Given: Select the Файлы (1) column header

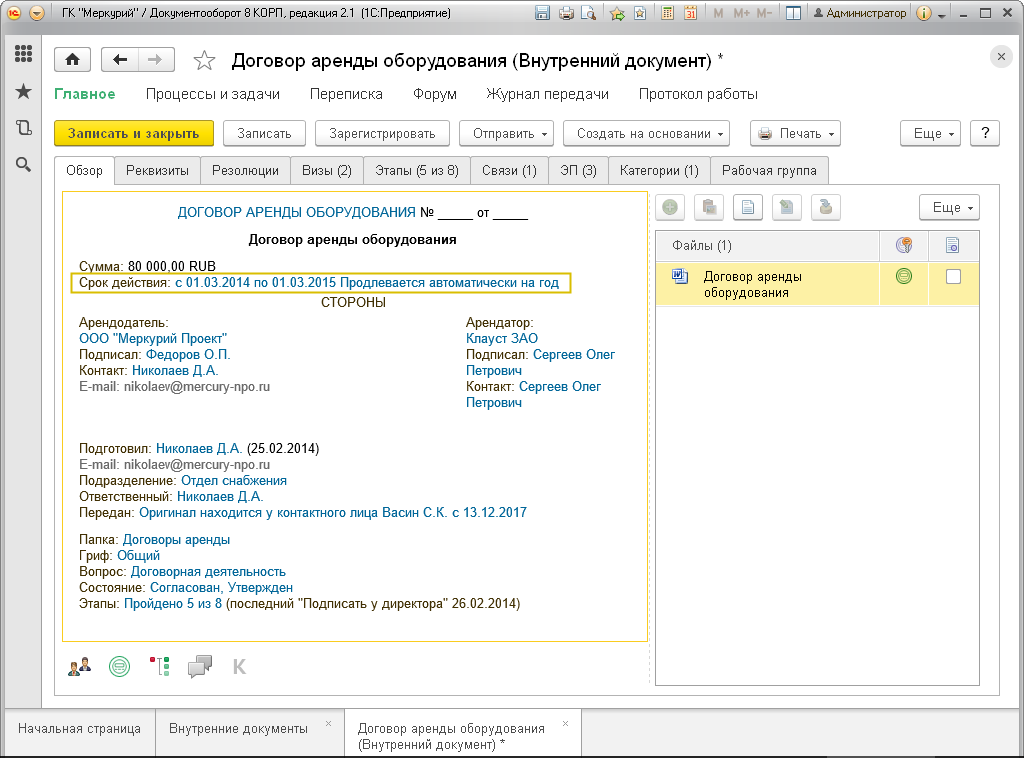Looking at the screenshot, I should [767, 245].
